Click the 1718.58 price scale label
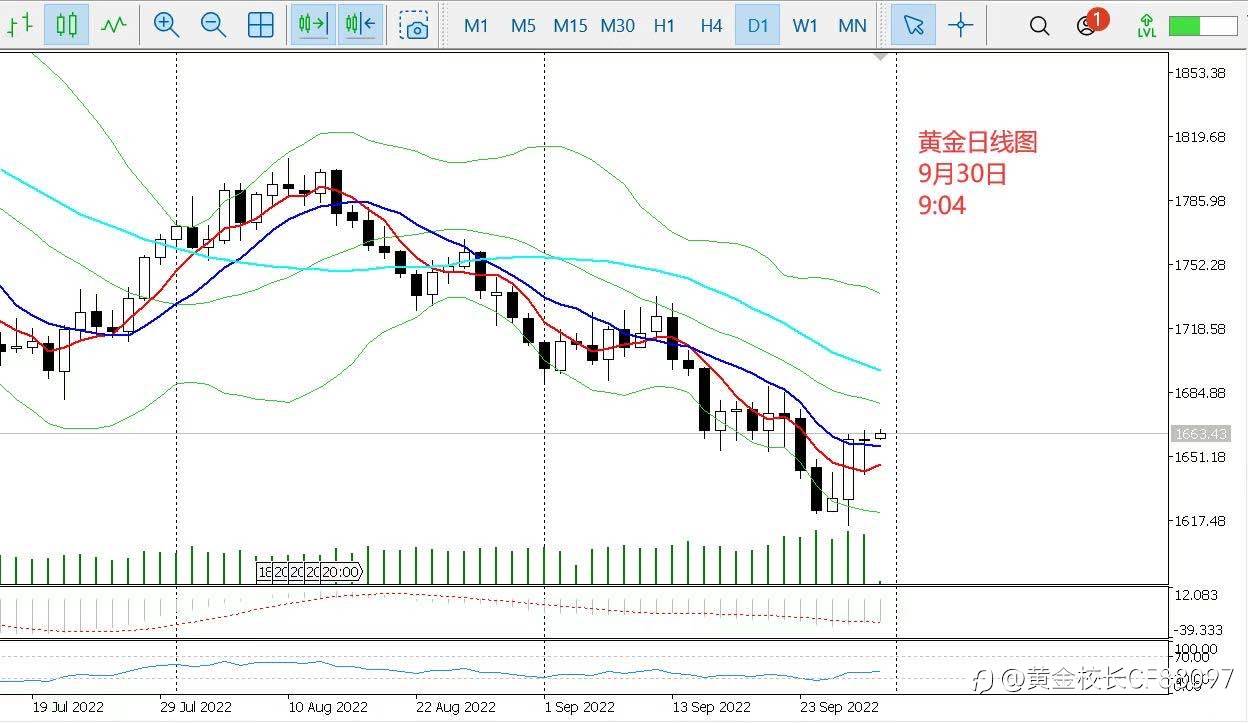This screenshot has width=1248, height=723. pos(1201,329)
